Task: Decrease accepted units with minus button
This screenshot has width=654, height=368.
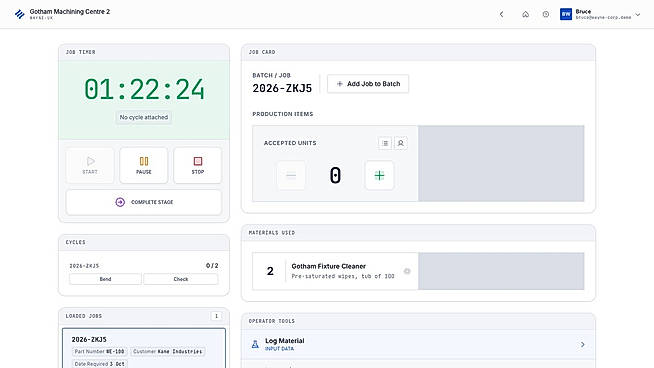Action: click(291, 175)
